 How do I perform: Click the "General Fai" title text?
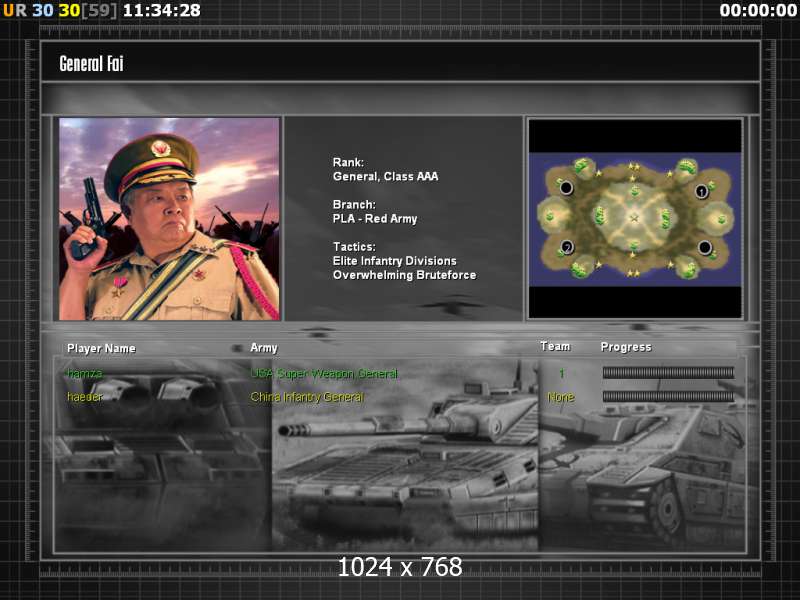tap(91, 64)
